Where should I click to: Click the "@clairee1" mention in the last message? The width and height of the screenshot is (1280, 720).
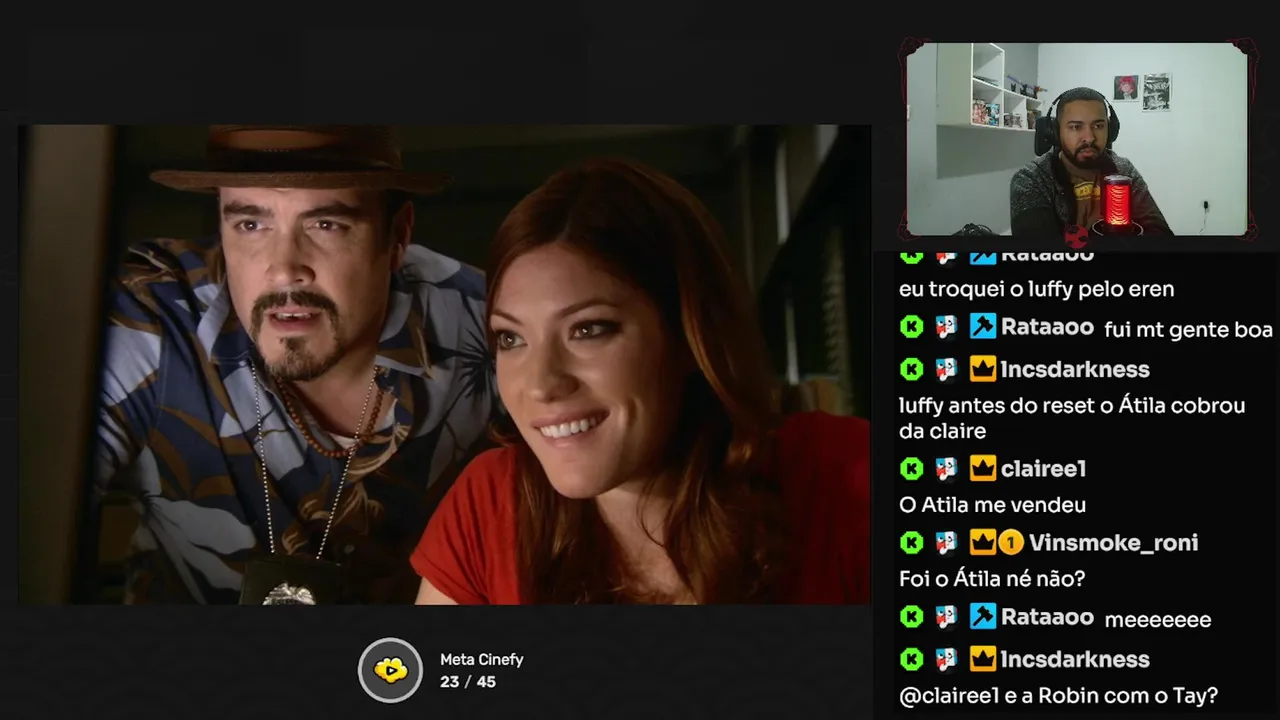[x=947, y=696]
